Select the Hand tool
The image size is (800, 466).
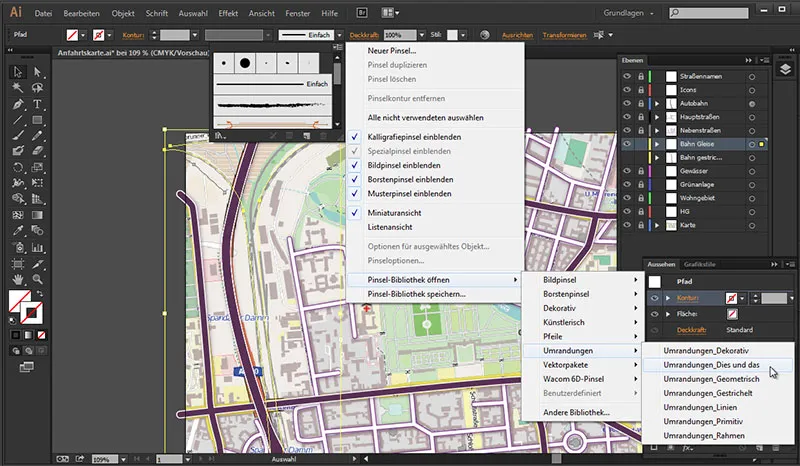tap(18, 279)
